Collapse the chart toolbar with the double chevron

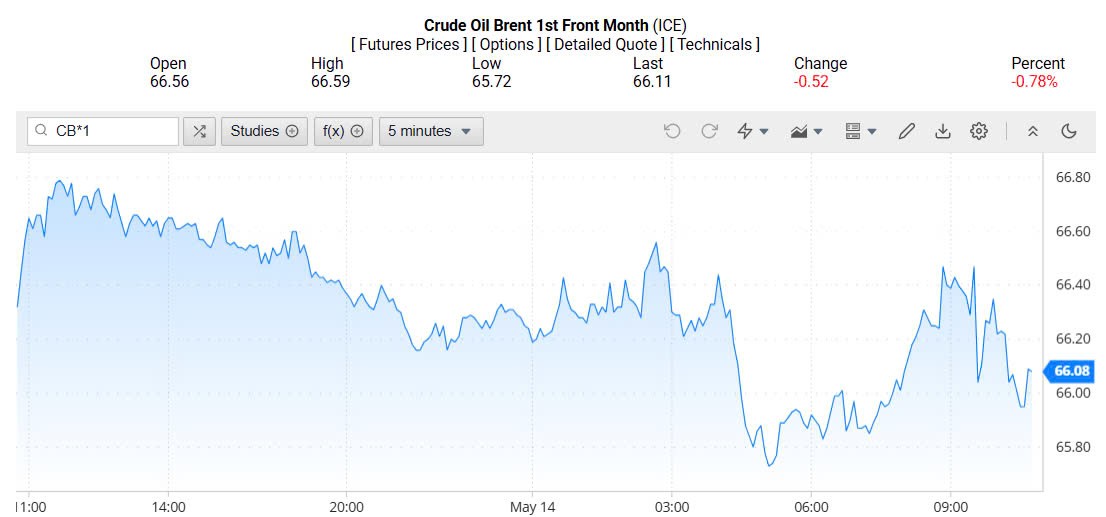[x=1033, y=131]
